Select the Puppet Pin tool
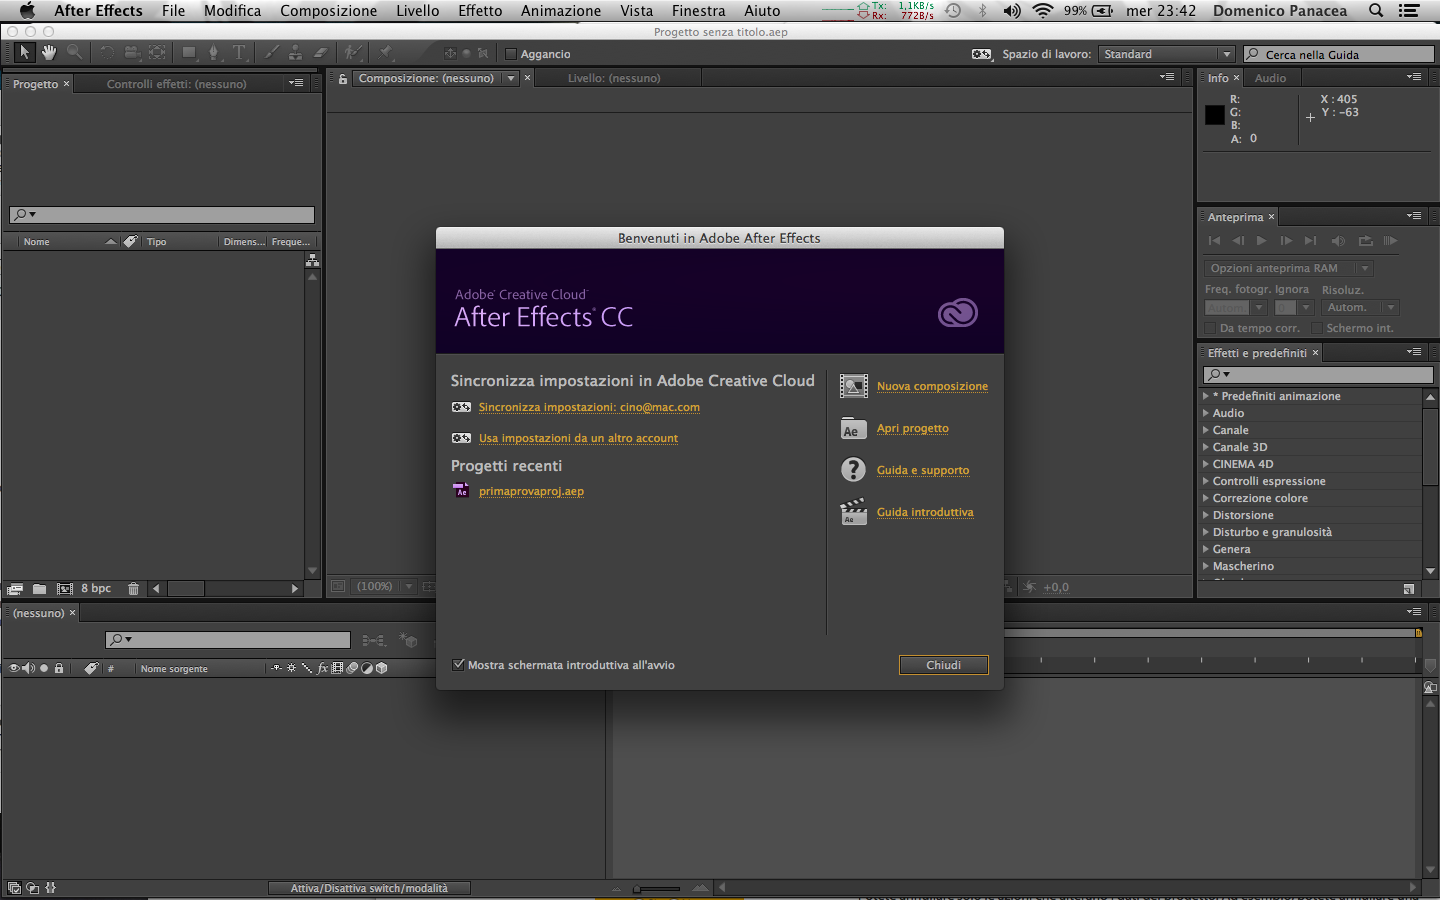Image resolution: width=1440 pixels, height=900 pixels. (386, 53)
